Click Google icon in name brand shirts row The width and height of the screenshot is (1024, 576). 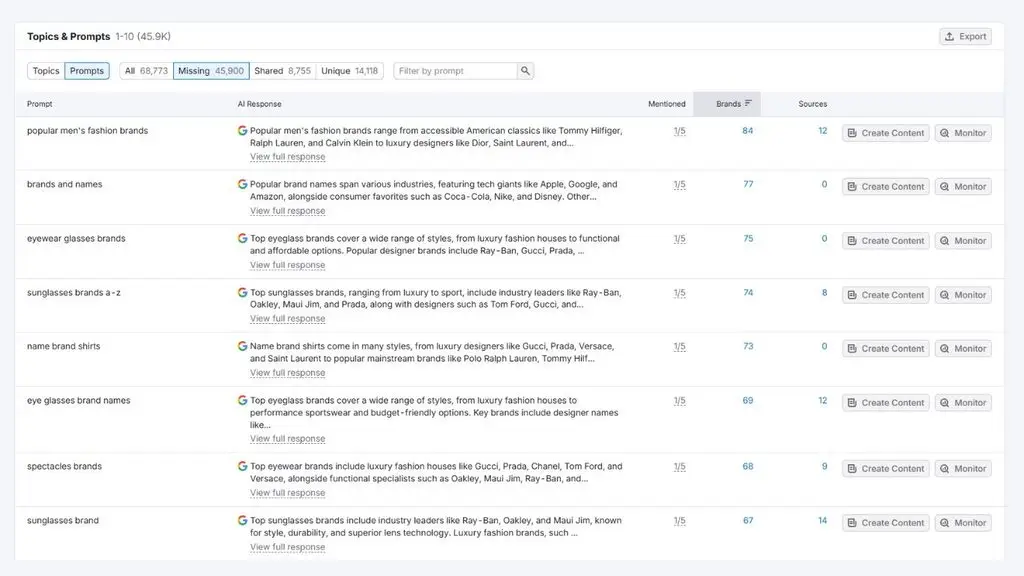click(242, 346)
